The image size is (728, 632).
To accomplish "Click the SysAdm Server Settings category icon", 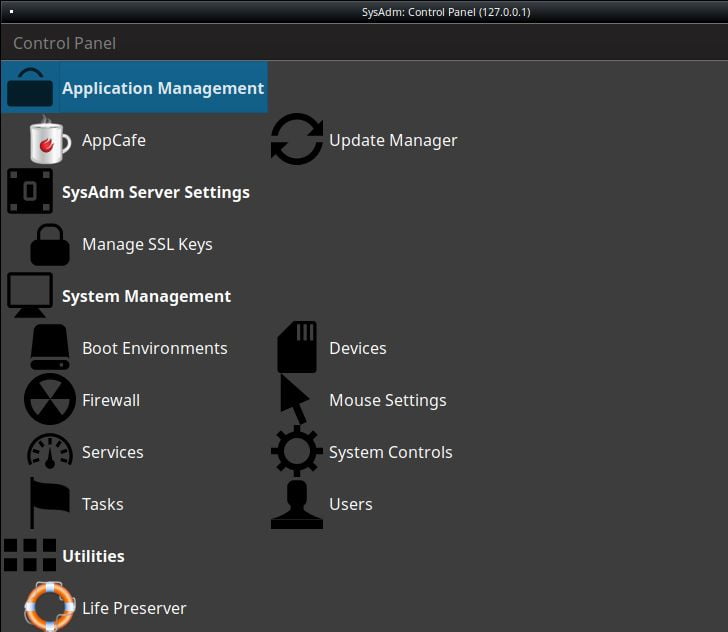I will [x=30, y=191].
